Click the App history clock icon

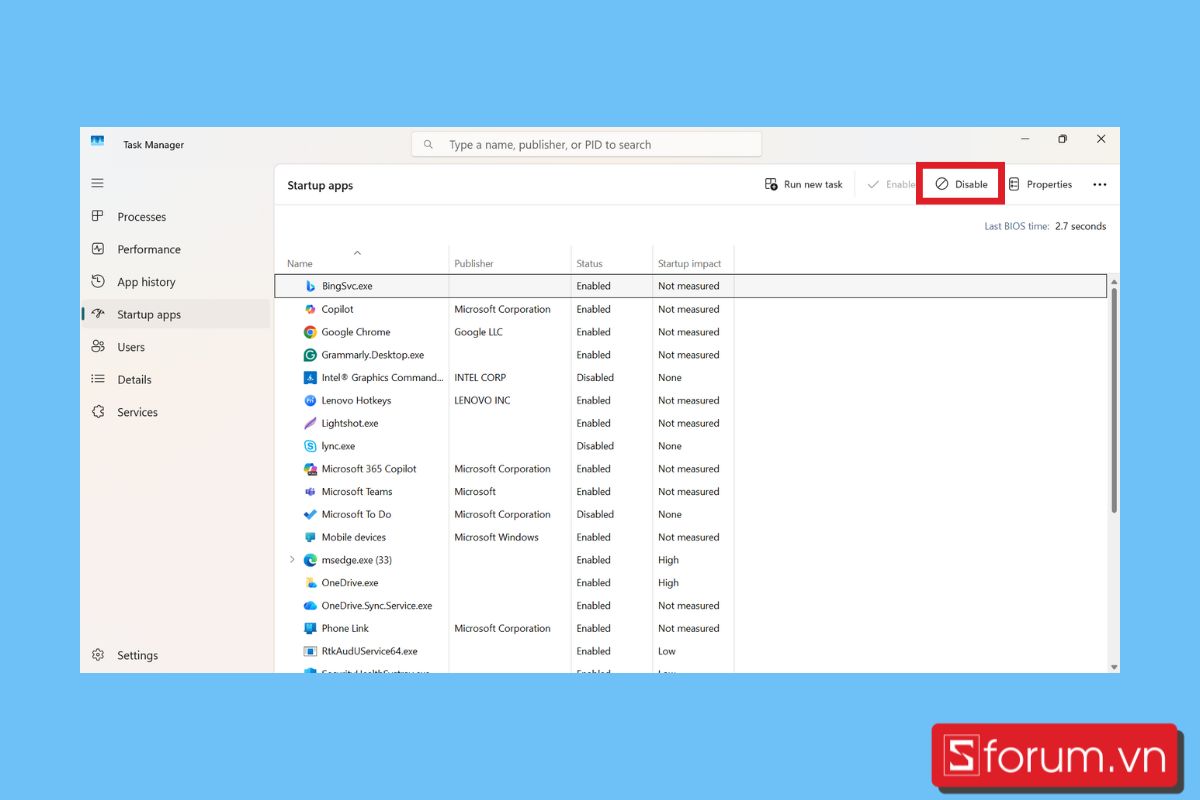(x=98, y=281)
